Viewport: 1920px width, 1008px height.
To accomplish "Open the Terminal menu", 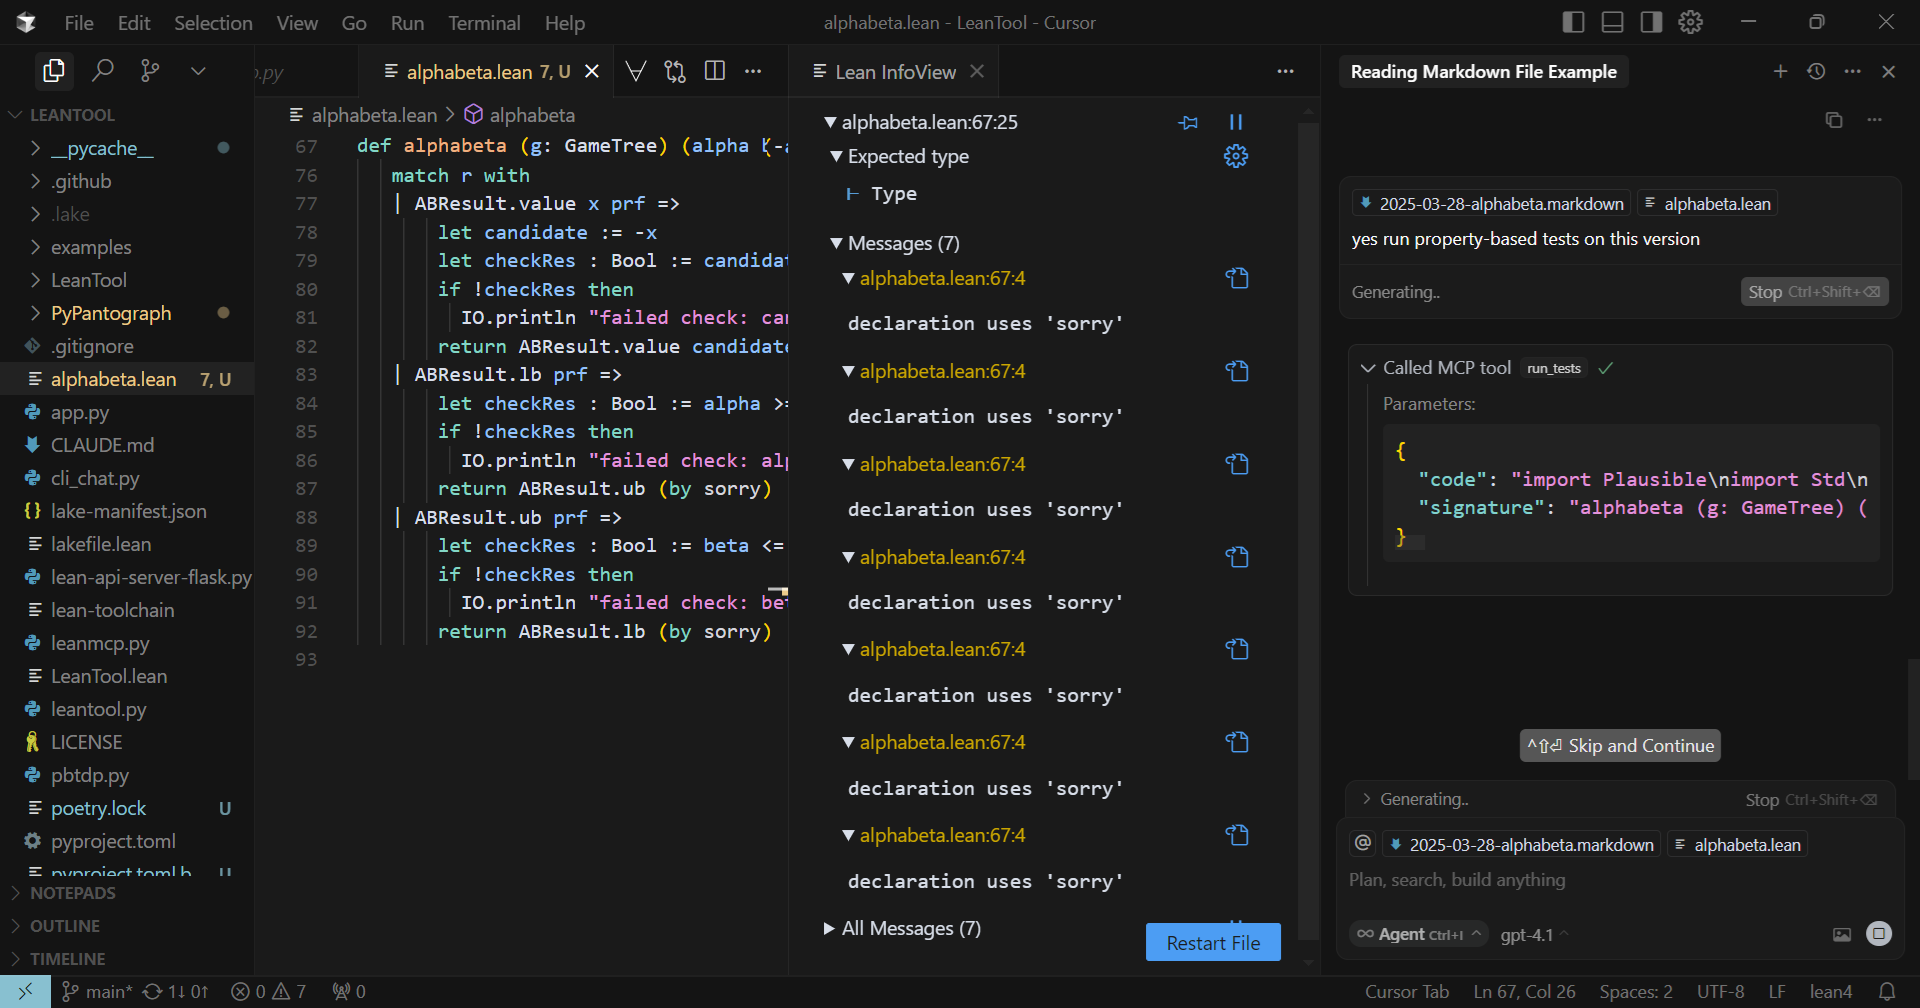I will (x=484, y=22).
